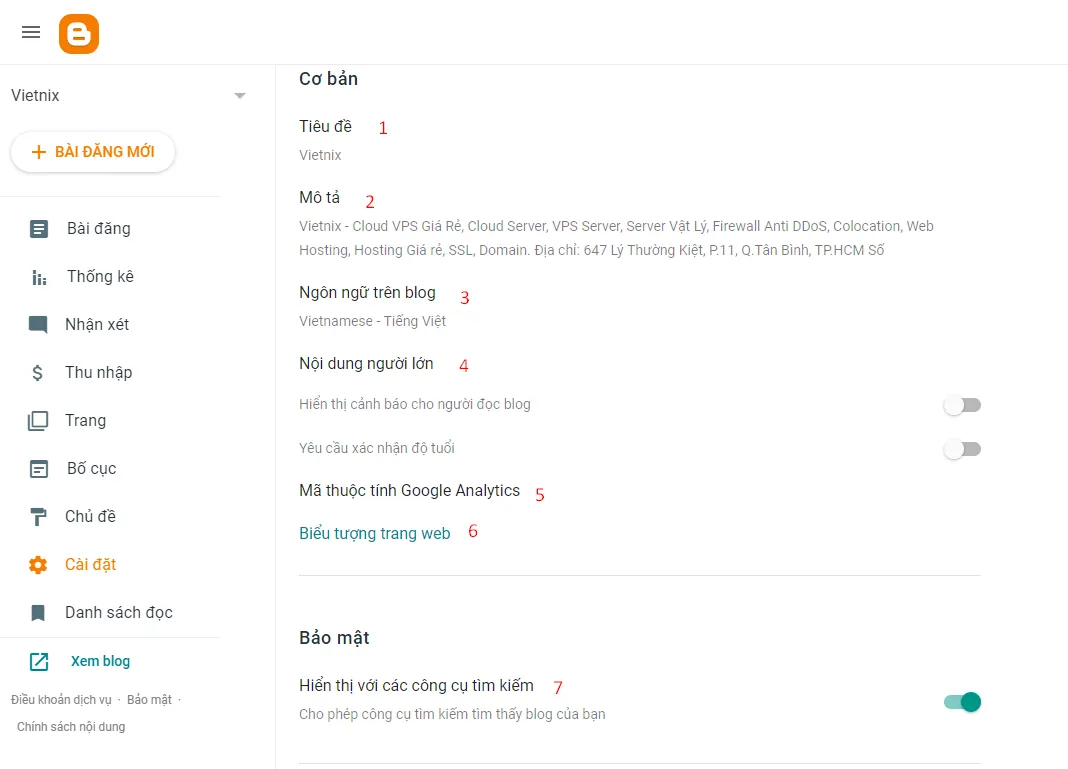The image size is (1068, 769).
Task: Click the Bài đăng posts icon
Action: click(x=39, y=229)
